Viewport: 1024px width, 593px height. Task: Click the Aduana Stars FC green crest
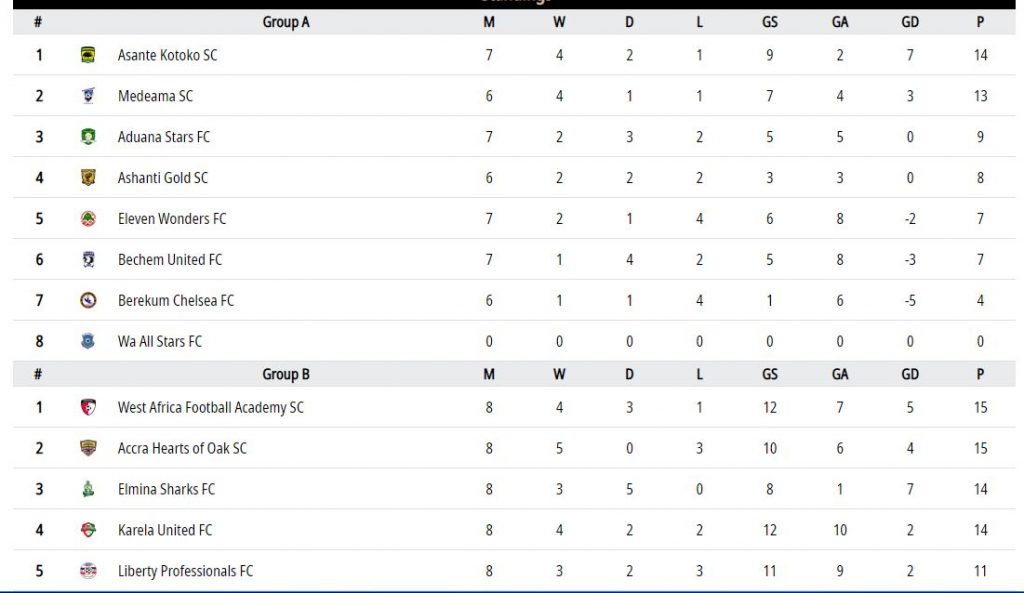point(88,136)
